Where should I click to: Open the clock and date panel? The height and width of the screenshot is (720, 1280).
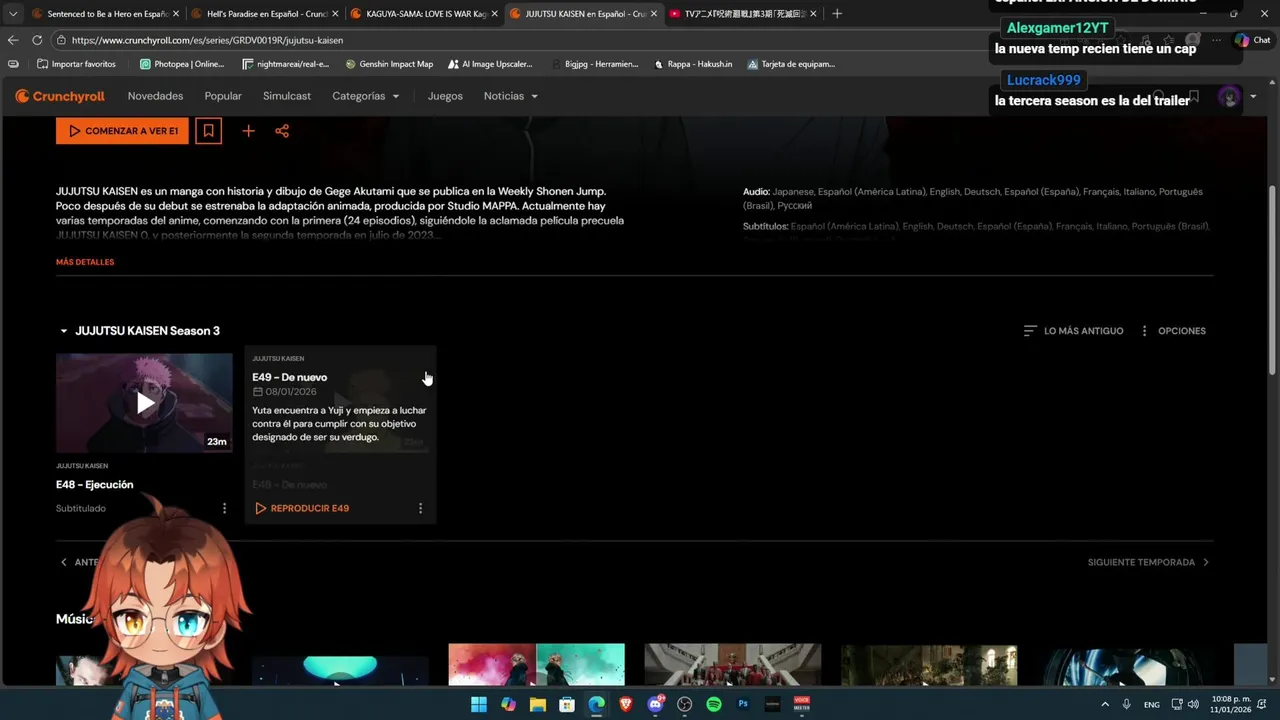point(1231,704)
